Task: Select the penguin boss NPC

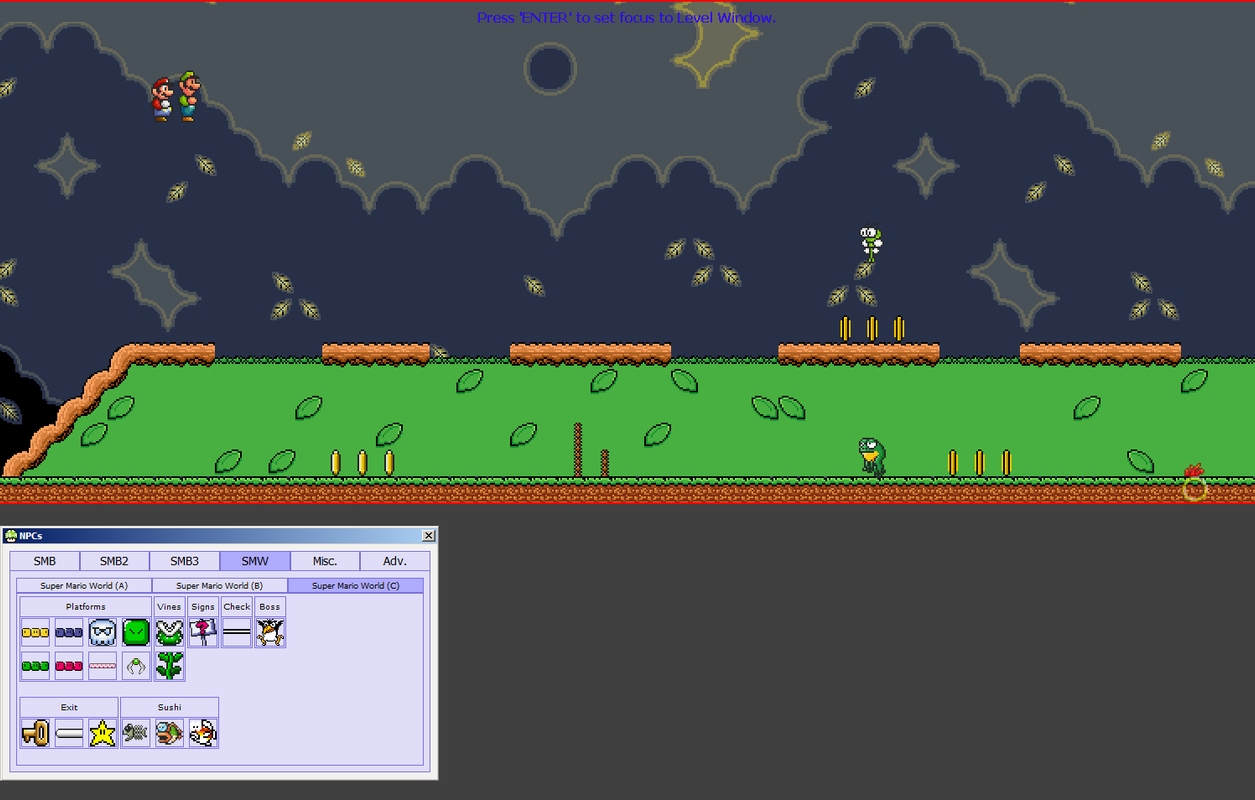Action: pos(270,632)
